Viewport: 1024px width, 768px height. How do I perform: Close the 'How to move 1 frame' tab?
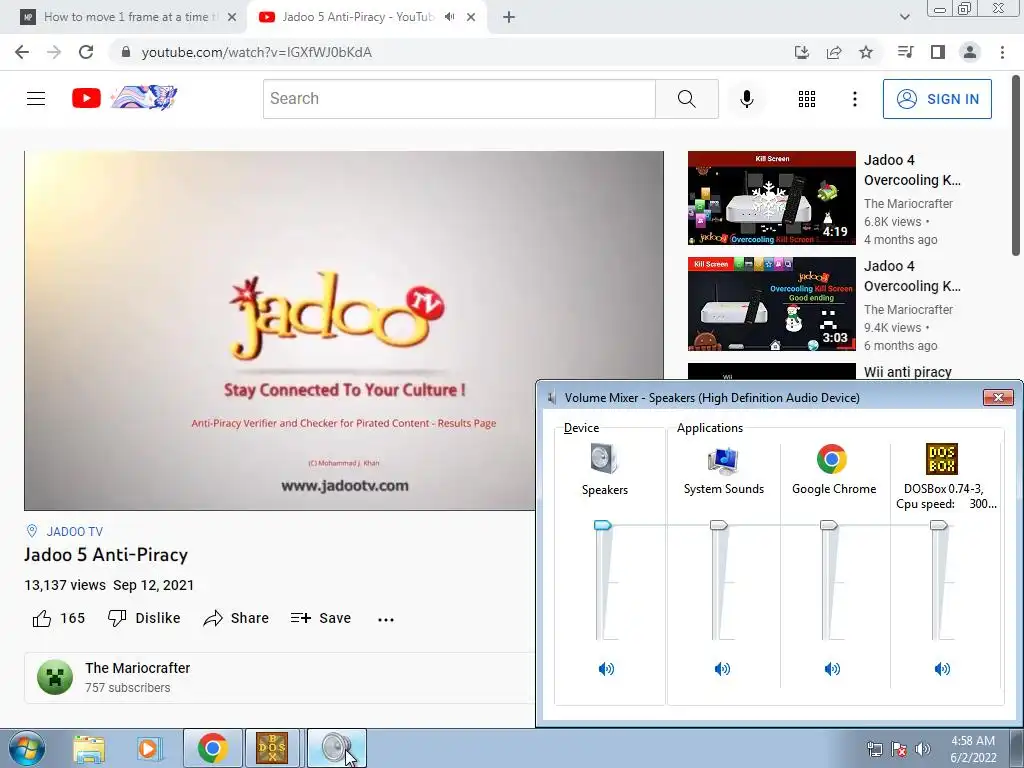pyautogui.click(x=232, y=17)
